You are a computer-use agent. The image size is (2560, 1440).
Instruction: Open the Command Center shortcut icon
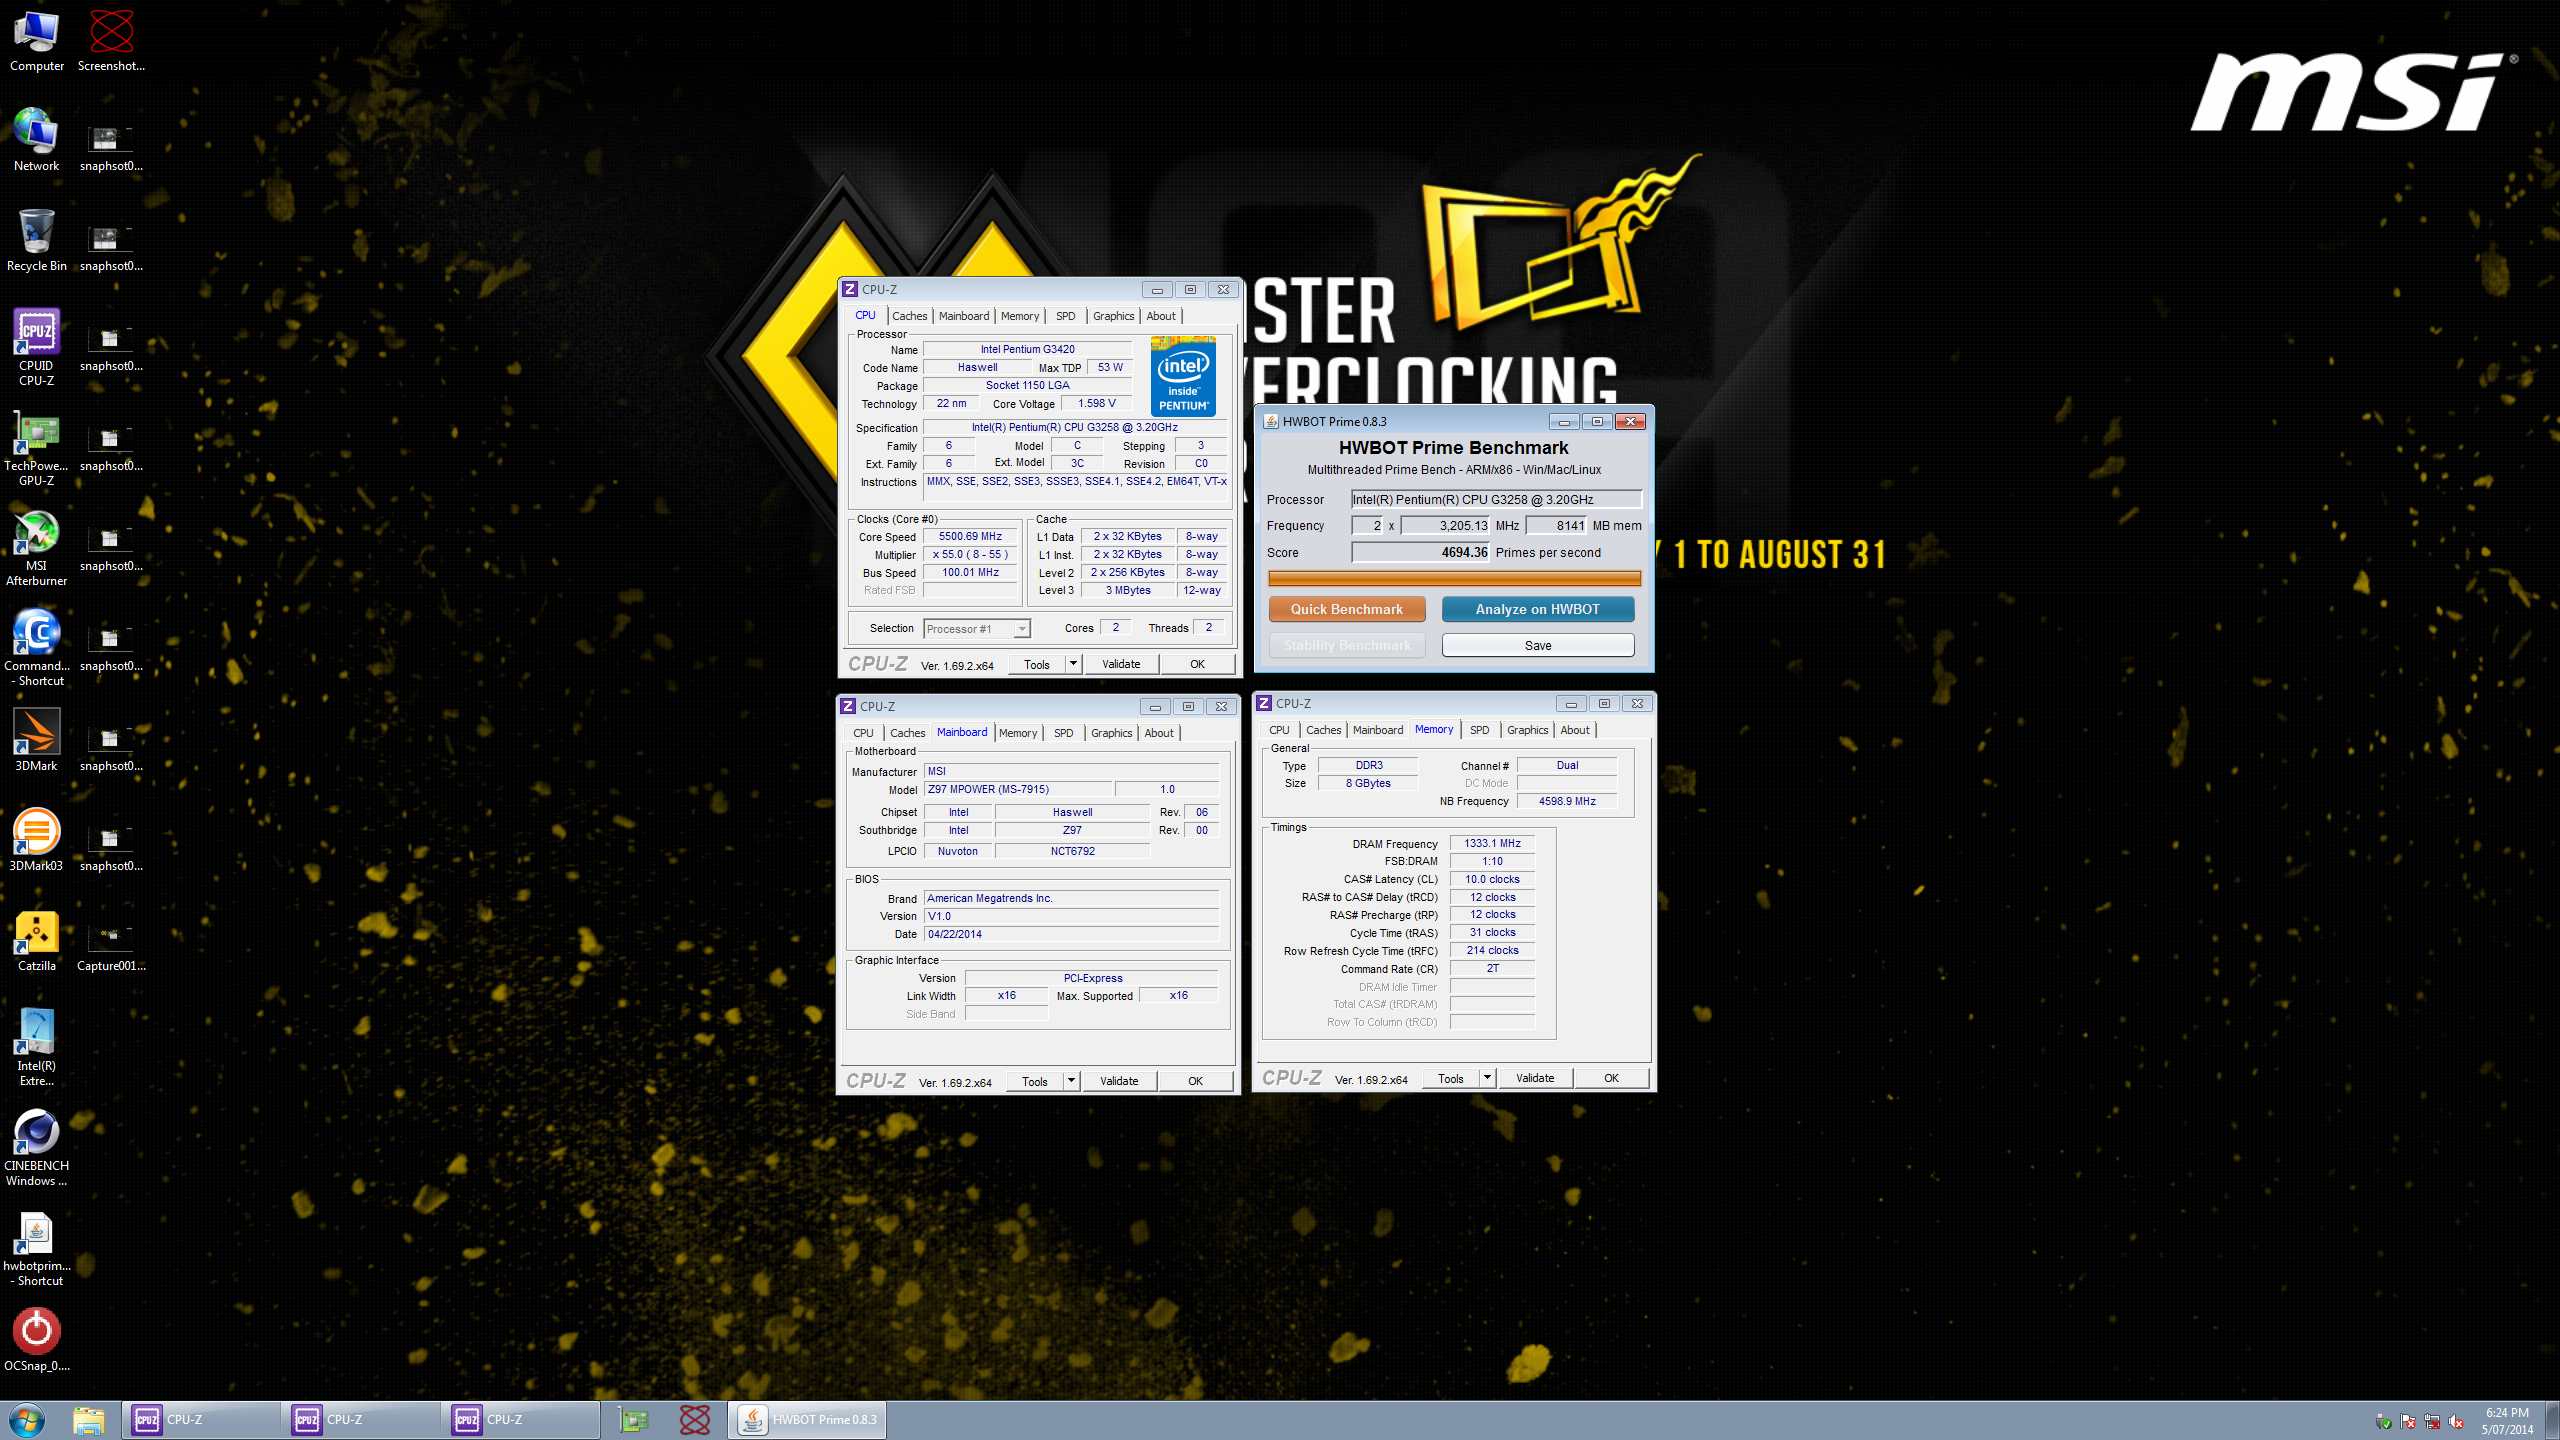[x=37, y=647]
